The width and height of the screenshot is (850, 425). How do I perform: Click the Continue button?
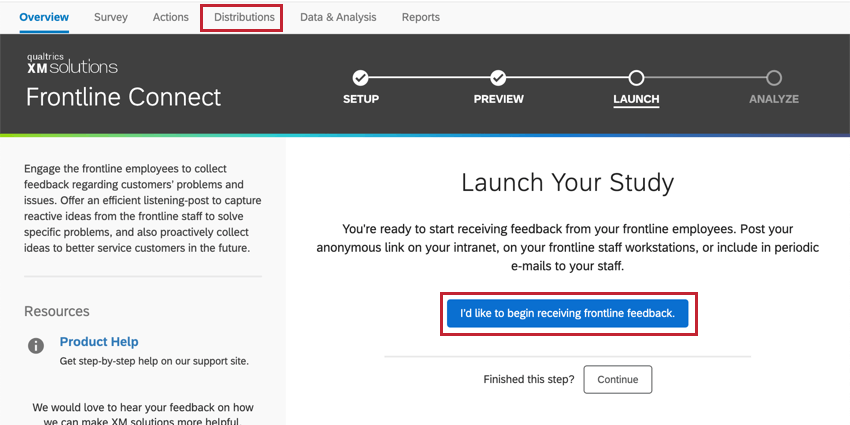(618, 379)
